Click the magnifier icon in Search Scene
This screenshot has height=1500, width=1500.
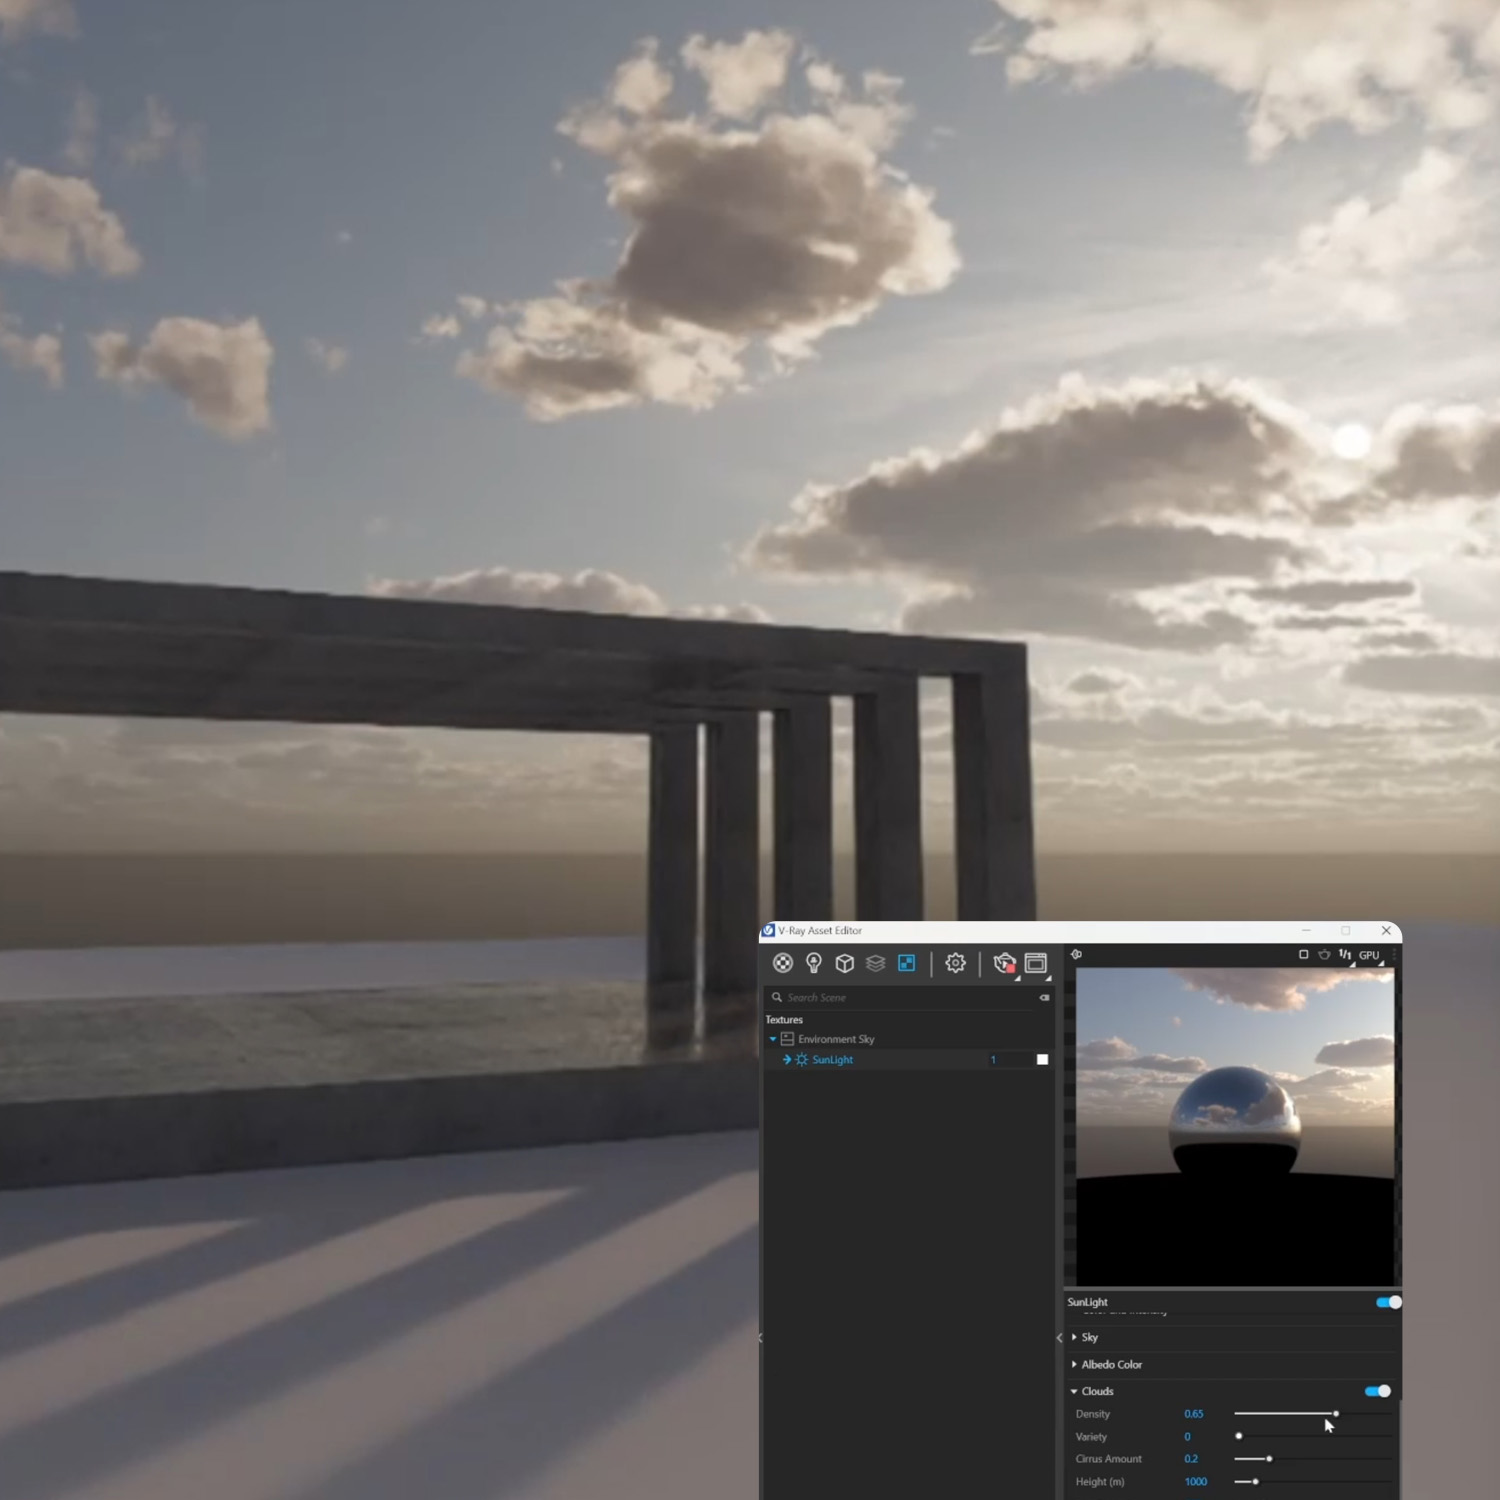tap(777, 997)
